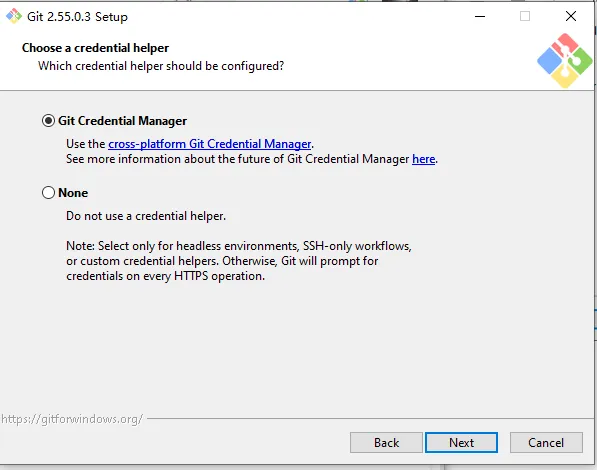
Task: Click the disabled maximize window icon
Action: (x=525, y=16)
